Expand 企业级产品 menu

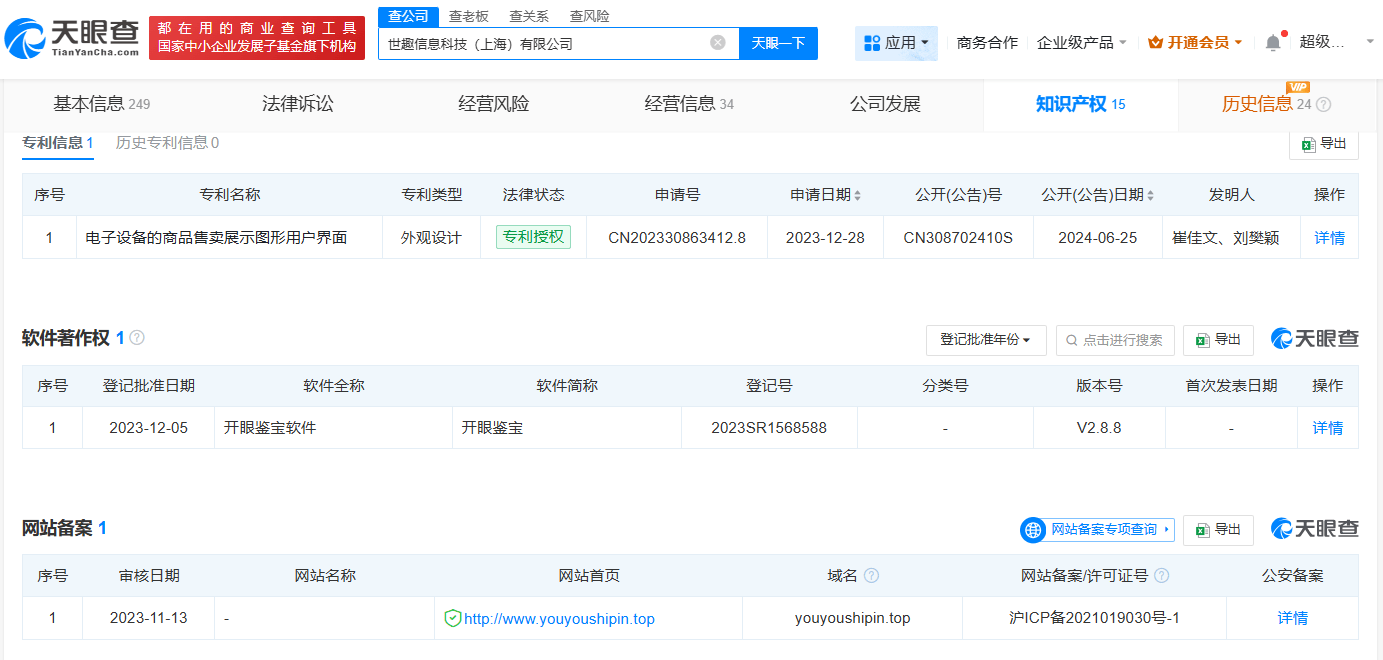[x=1082, y=43]
